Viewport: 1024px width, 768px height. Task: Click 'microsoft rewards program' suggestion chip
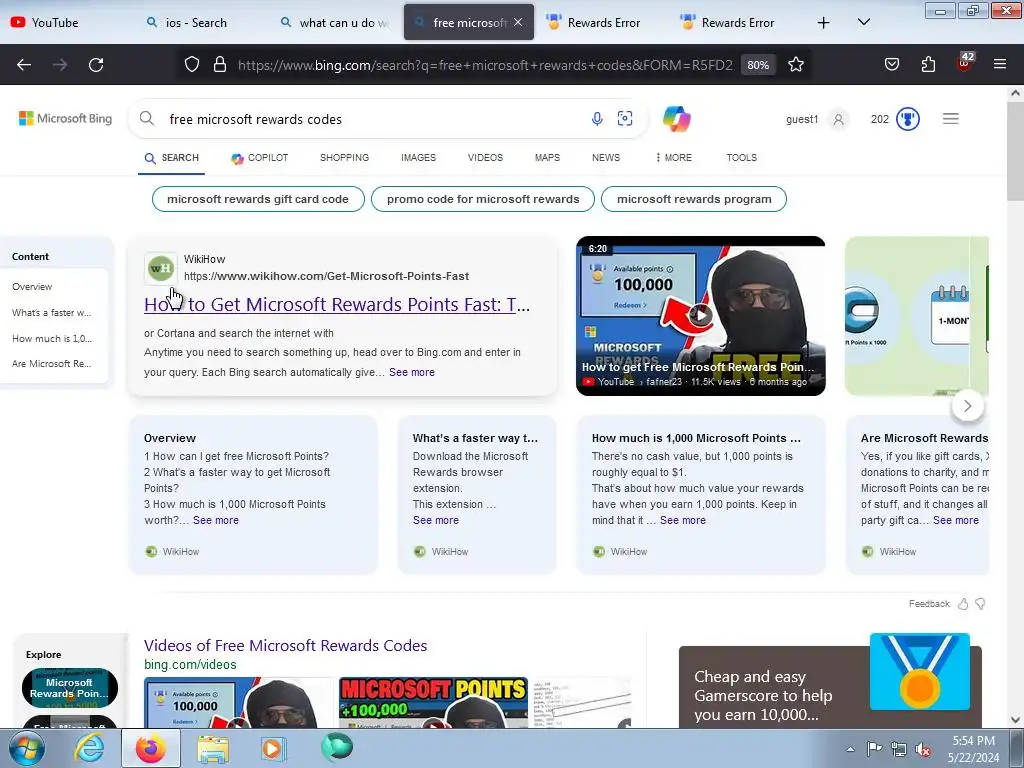pyautogui.click(x=694, y=199)
